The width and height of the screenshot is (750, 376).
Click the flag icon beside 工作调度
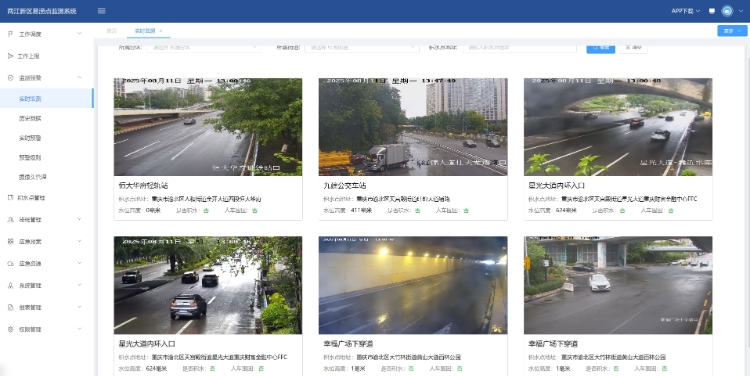click(x=11, y=34)
